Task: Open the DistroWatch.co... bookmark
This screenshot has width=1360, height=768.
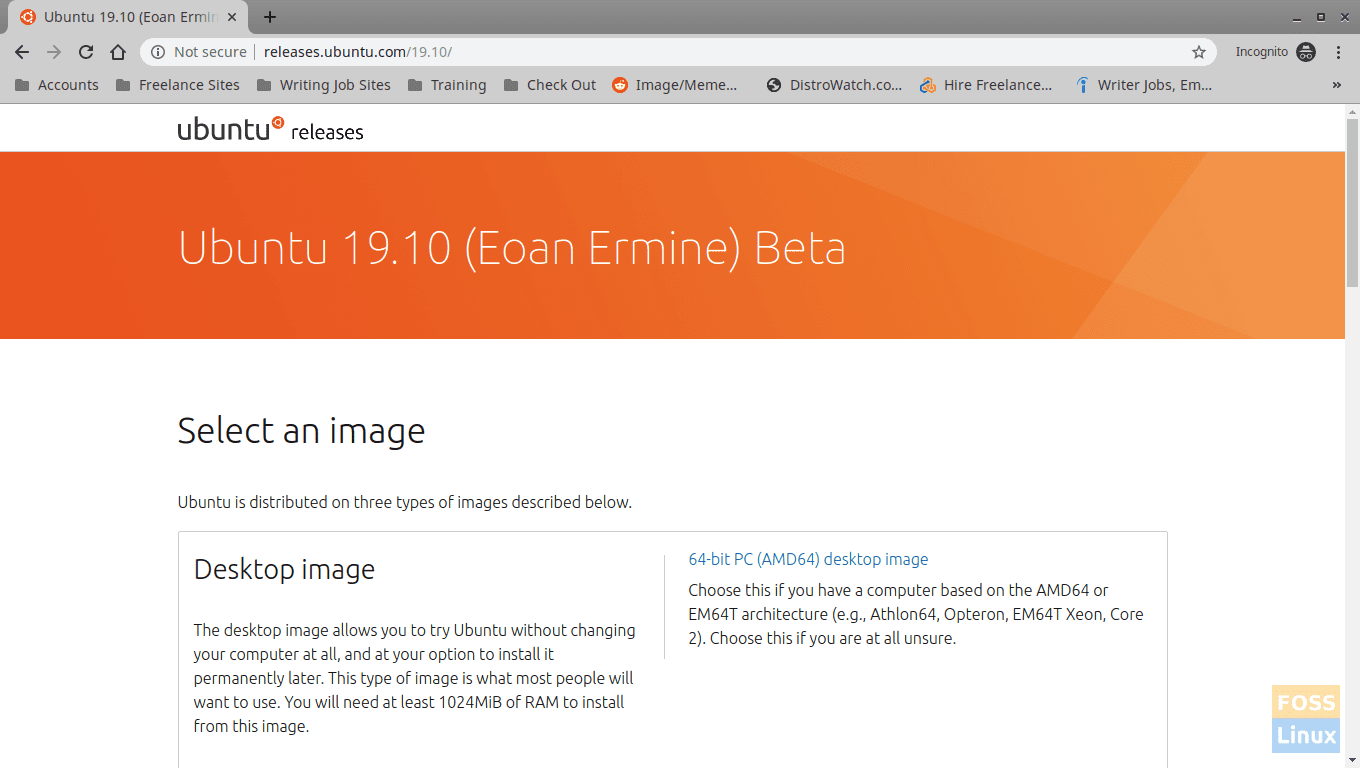Action: (x=834, y=85)
